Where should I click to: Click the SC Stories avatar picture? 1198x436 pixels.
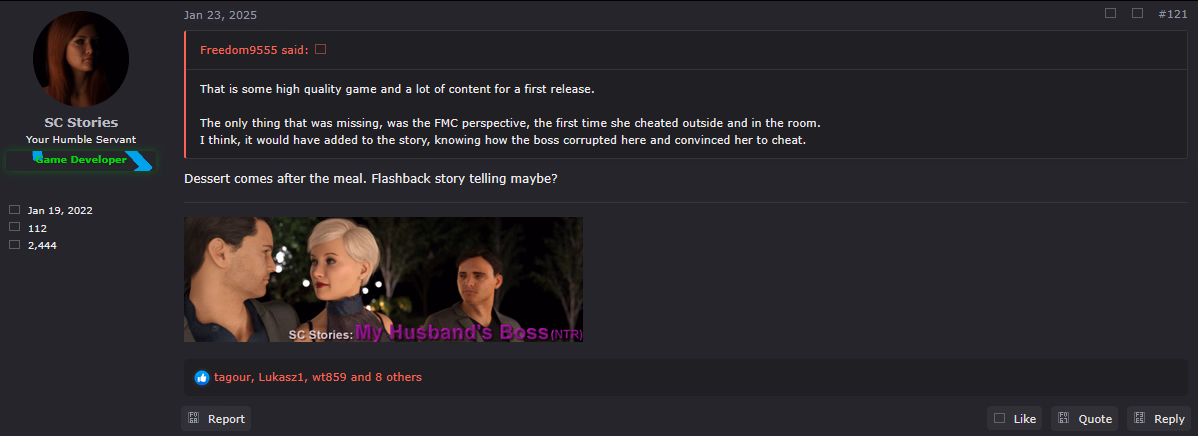pos(81,59)
